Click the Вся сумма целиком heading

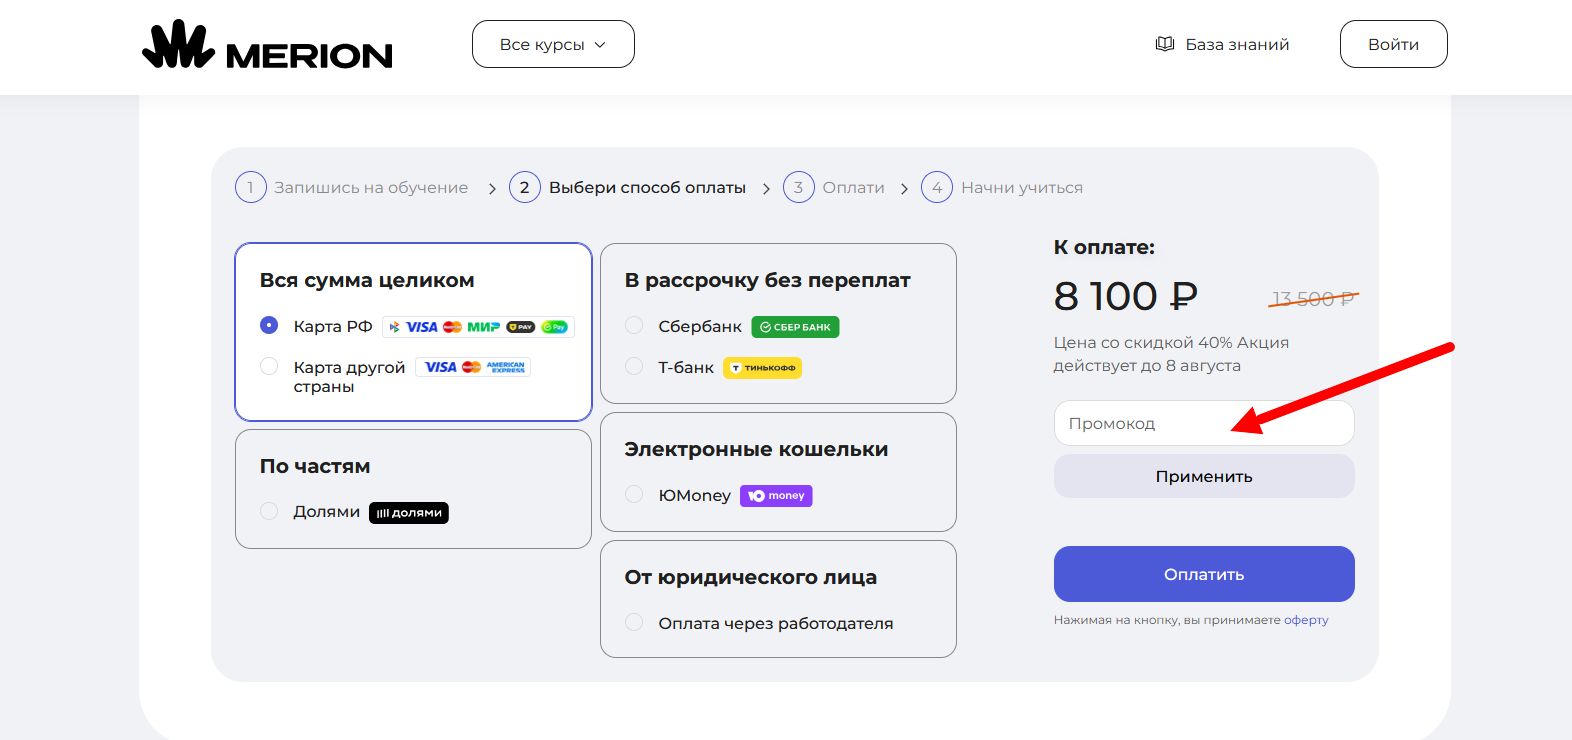367,280
